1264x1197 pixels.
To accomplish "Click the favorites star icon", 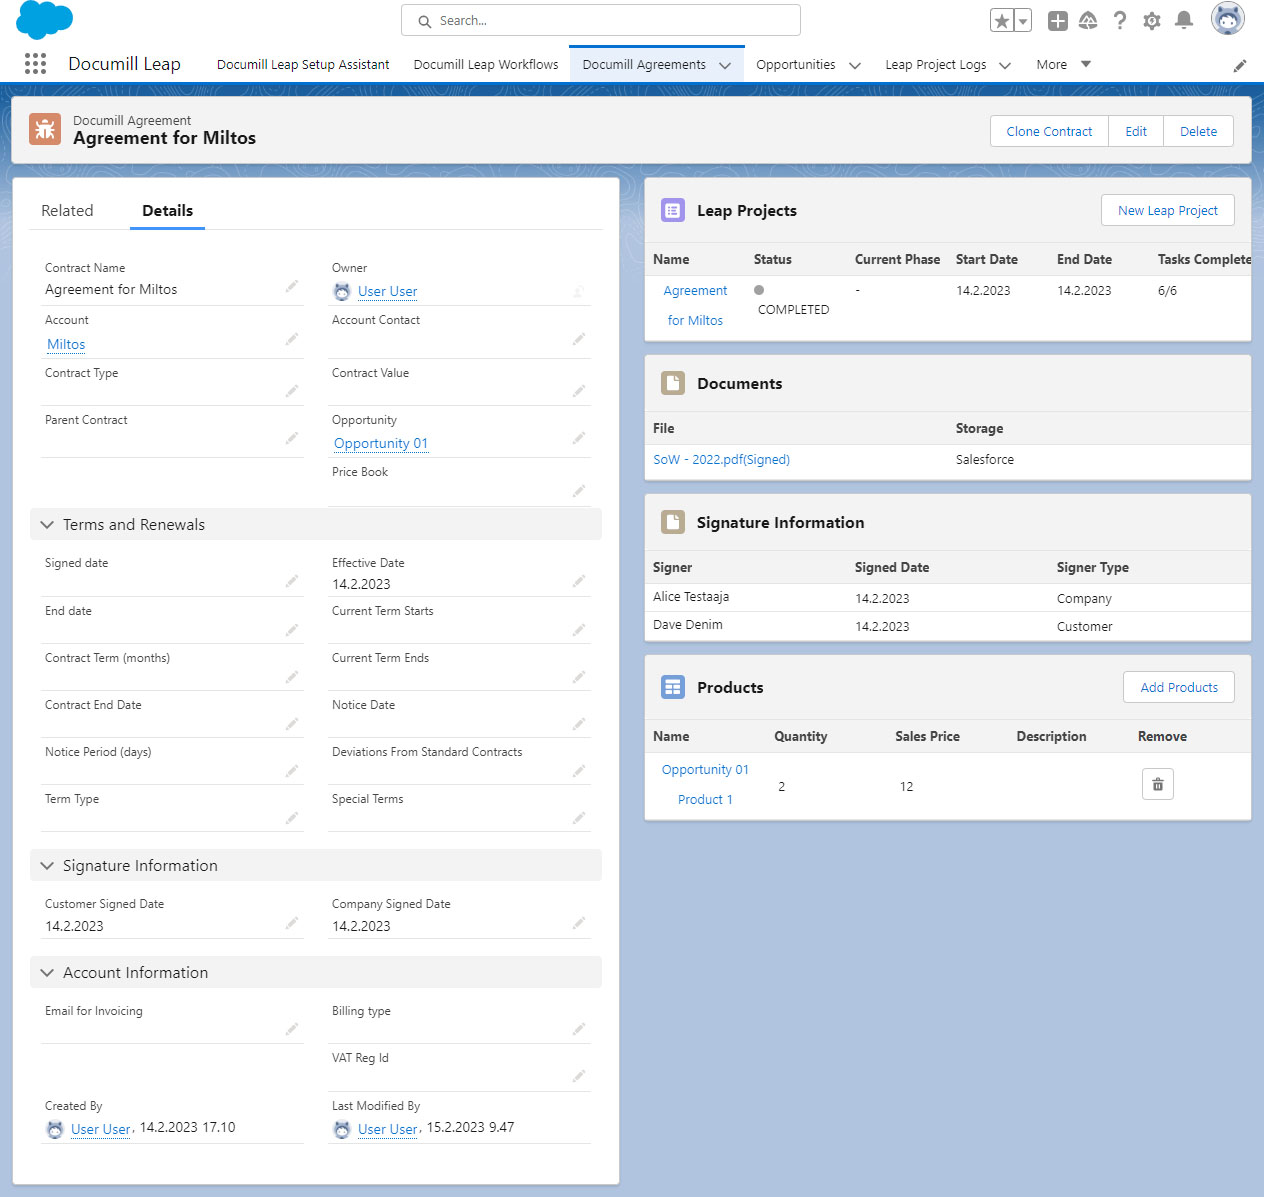I will point(1001,21).
